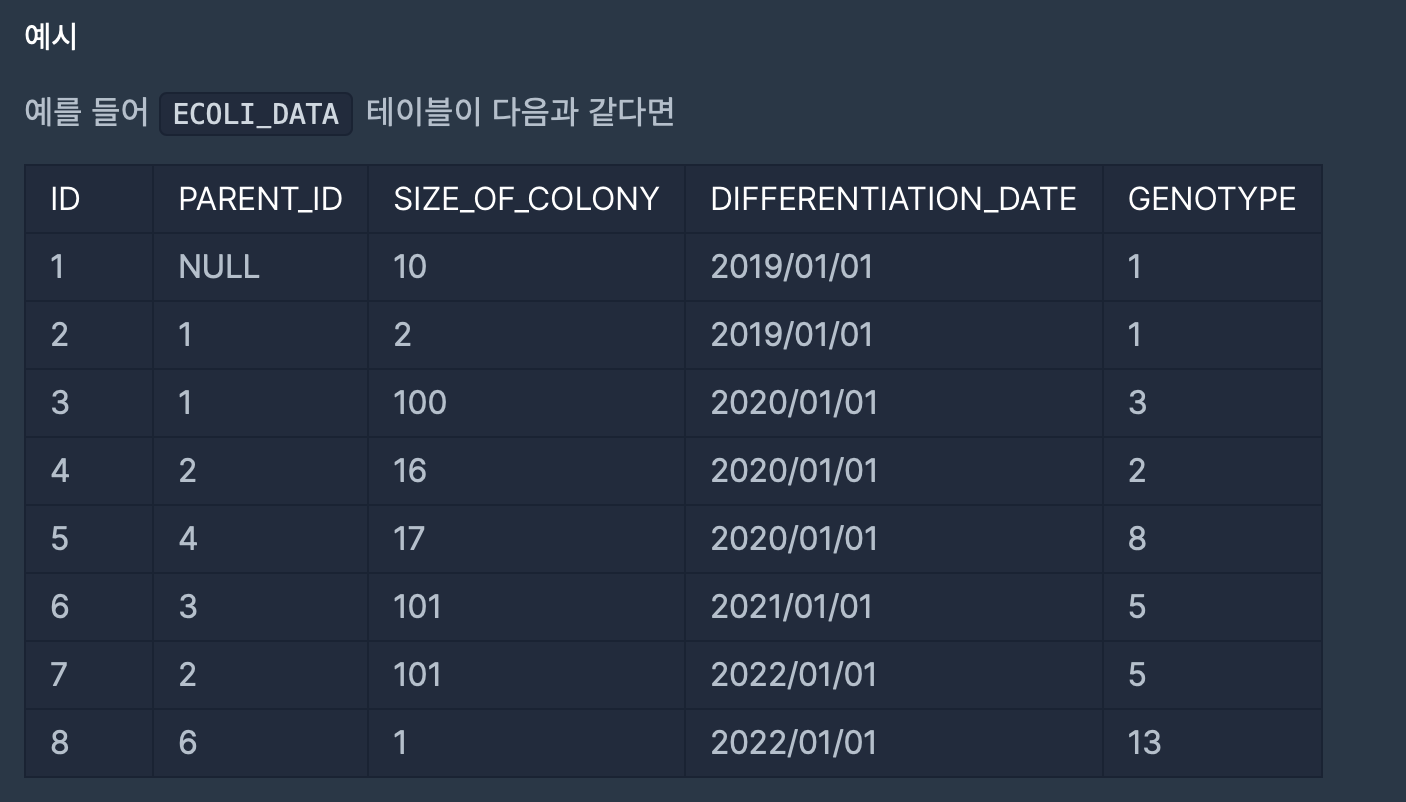Click the GENOTYPE column header
Viewport: 1406px width, 802px height.
pyautogui.click(x=1212, y=199)
